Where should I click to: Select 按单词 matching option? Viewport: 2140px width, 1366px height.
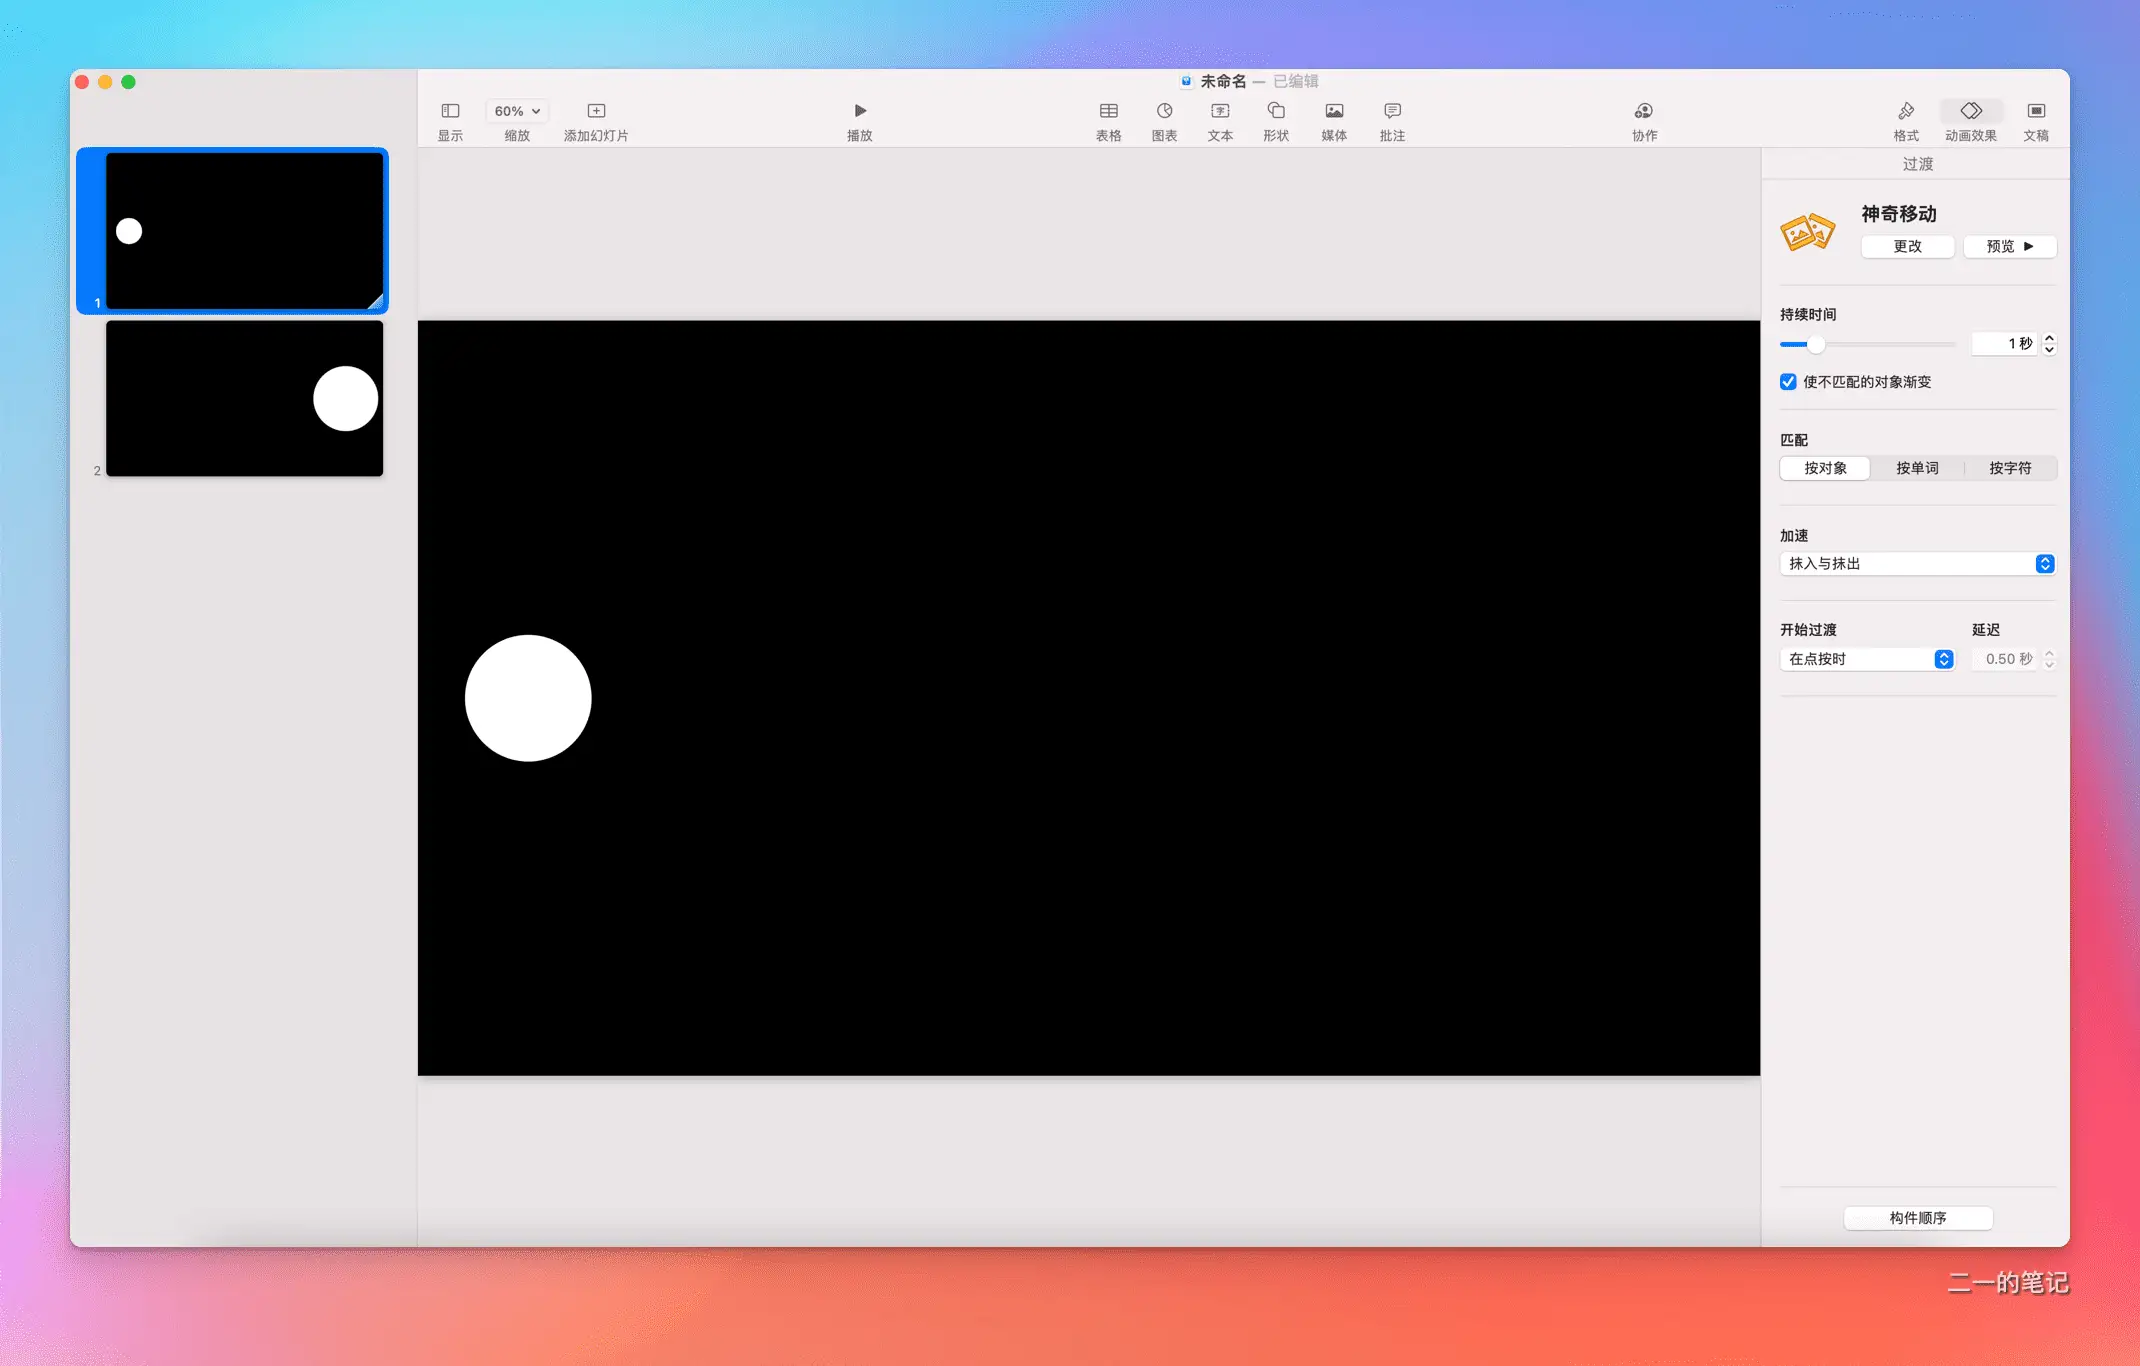pos(1917,468)
